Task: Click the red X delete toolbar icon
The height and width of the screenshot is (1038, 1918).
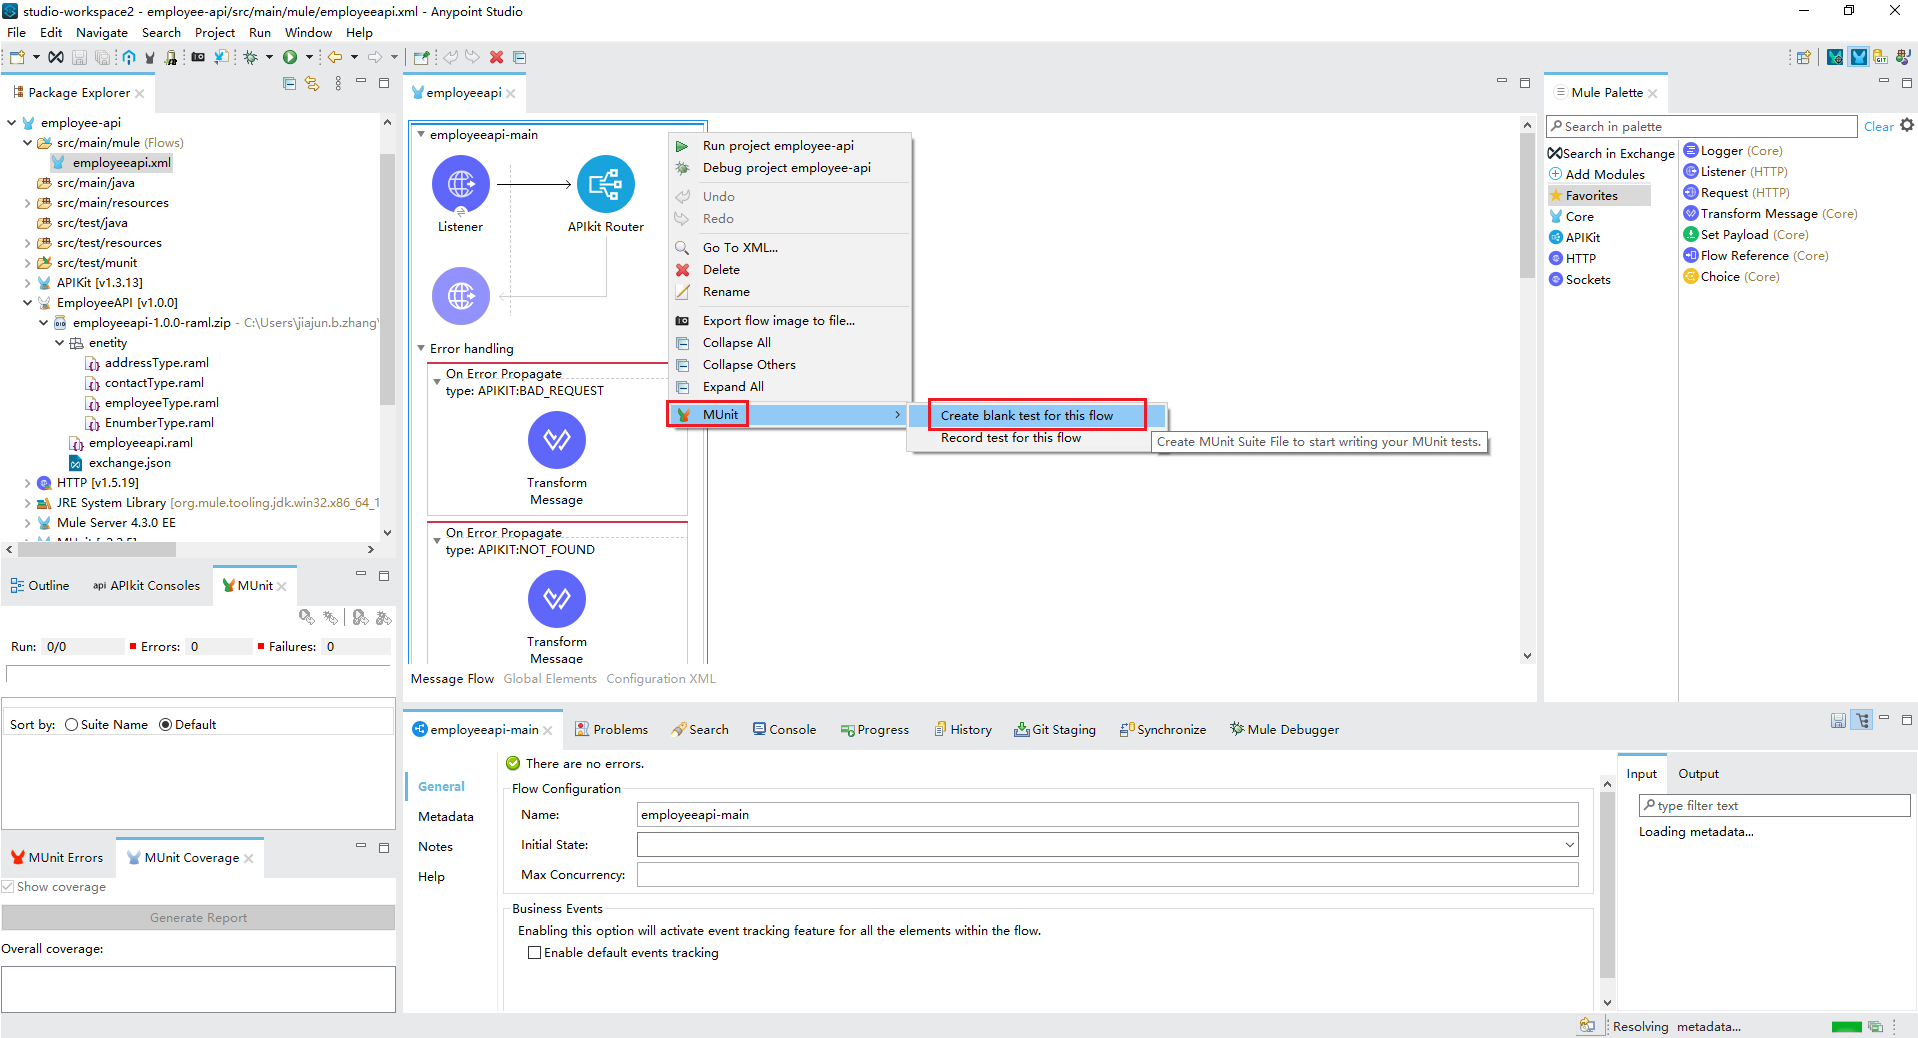Action: point(496,57)
